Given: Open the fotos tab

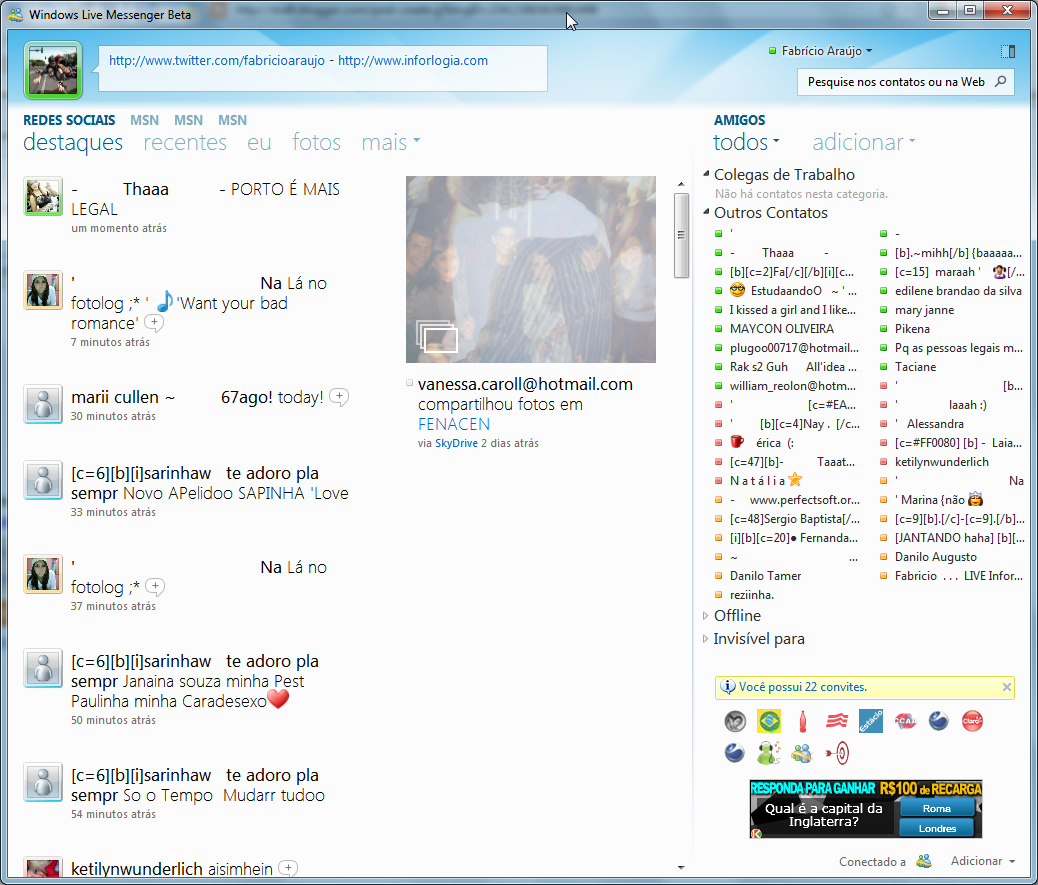Looking at the screenshot, I should click(316, 142).
